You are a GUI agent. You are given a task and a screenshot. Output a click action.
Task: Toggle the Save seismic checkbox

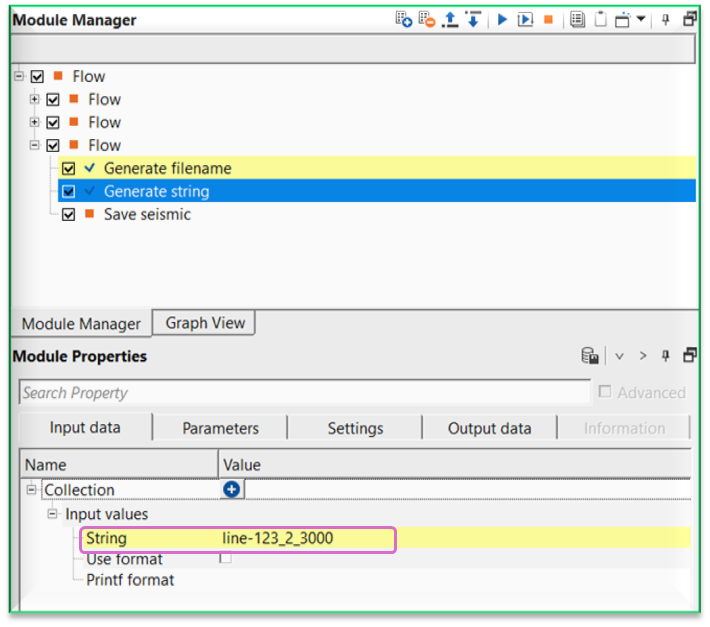[69, 215]
